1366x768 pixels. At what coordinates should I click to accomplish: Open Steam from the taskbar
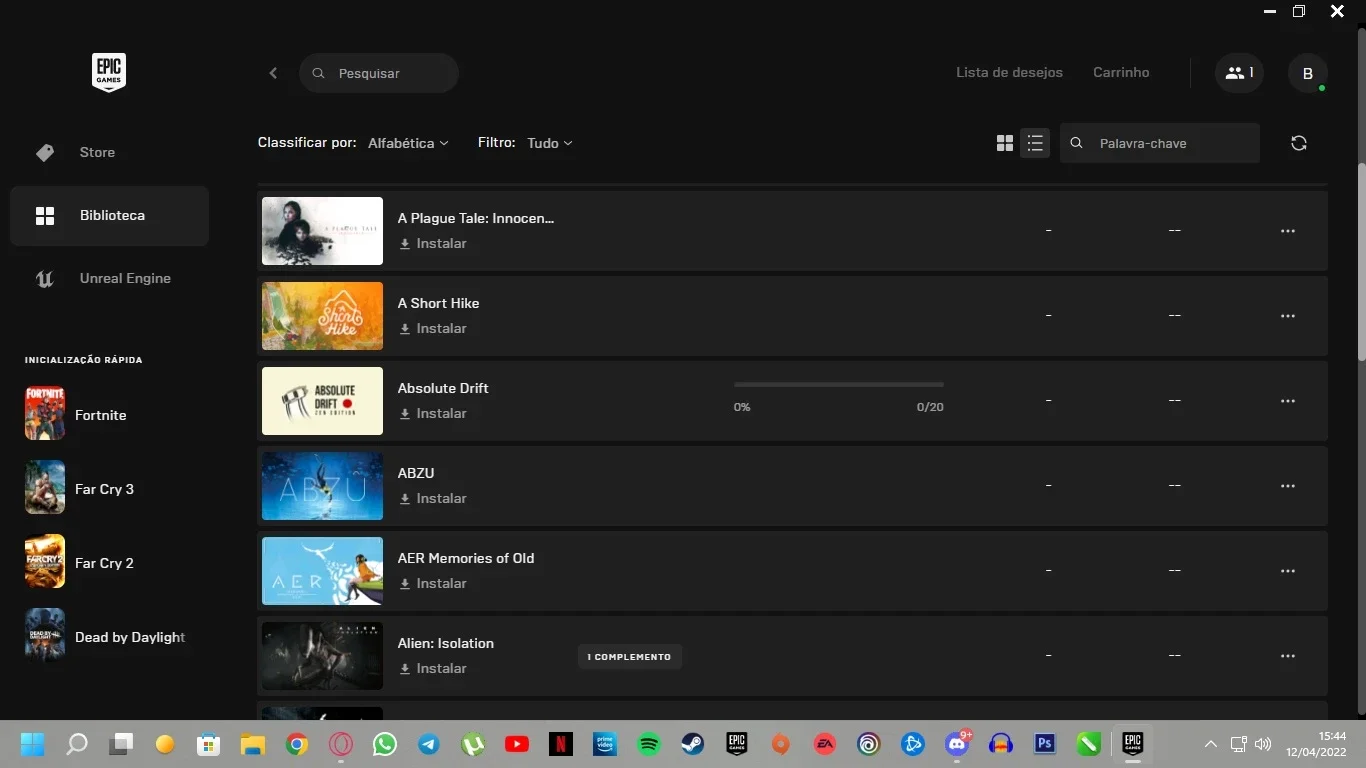point(693,744)
